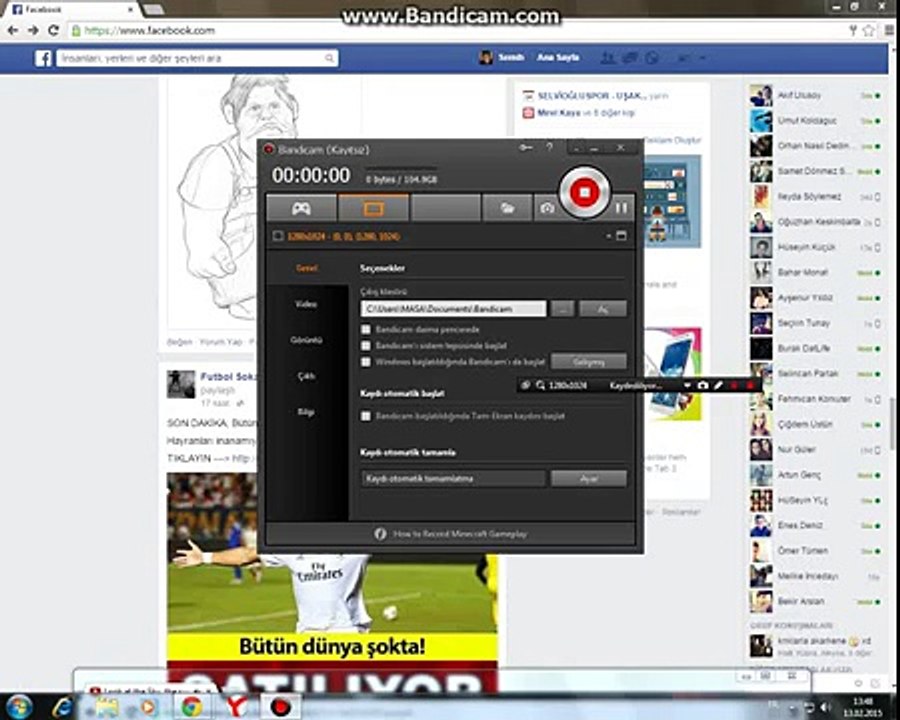Image resolution: width=900 pixels, height=720 pixels.
Task: Open chat with Seçkin Tunay
Action: click(816, 323)
